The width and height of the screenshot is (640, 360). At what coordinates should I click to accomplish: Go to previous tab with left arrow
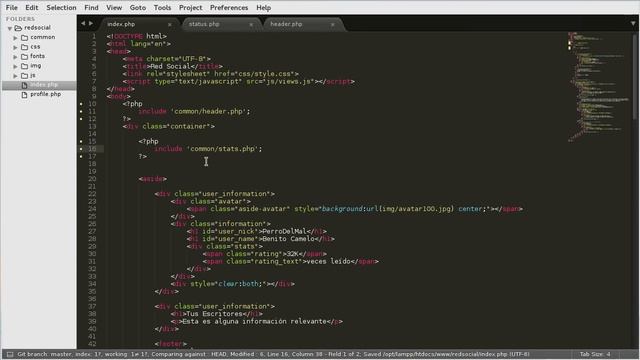coord(83,24)
